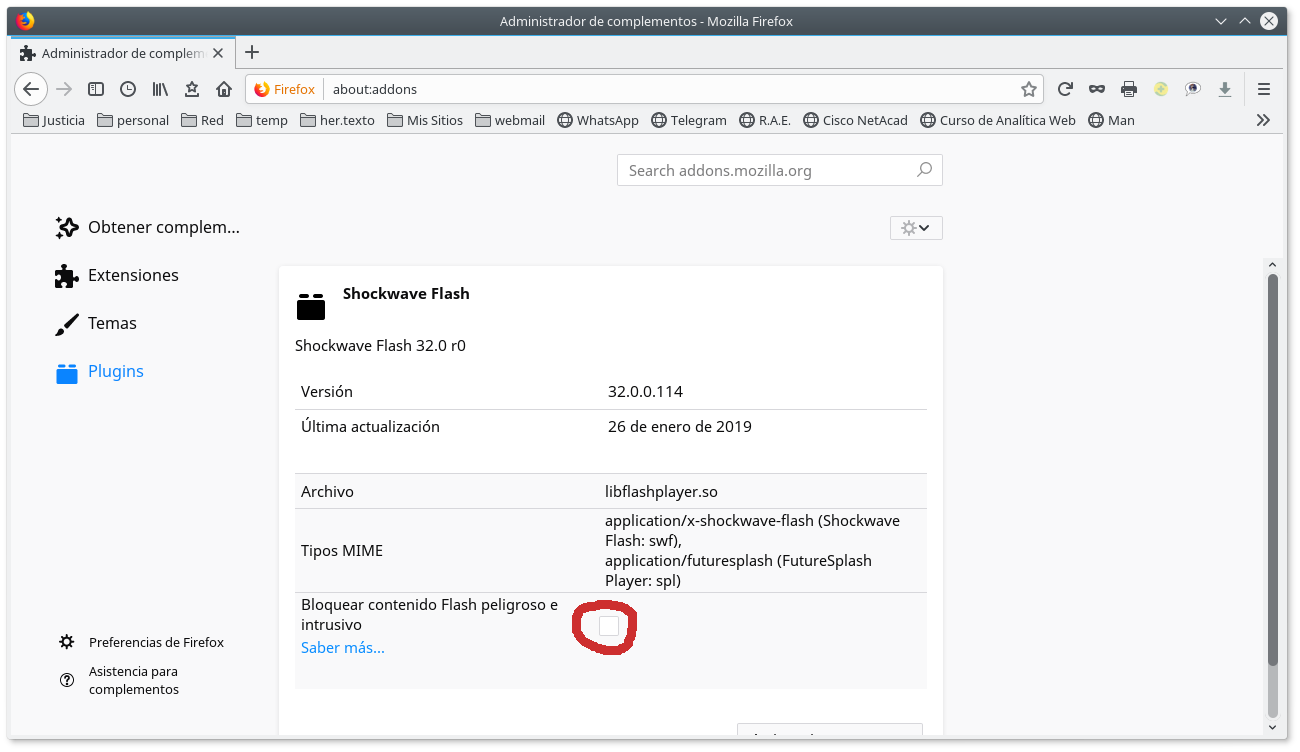Open the Saber más link
This screenshot has width=1300, height=752.
coord(342,647)
